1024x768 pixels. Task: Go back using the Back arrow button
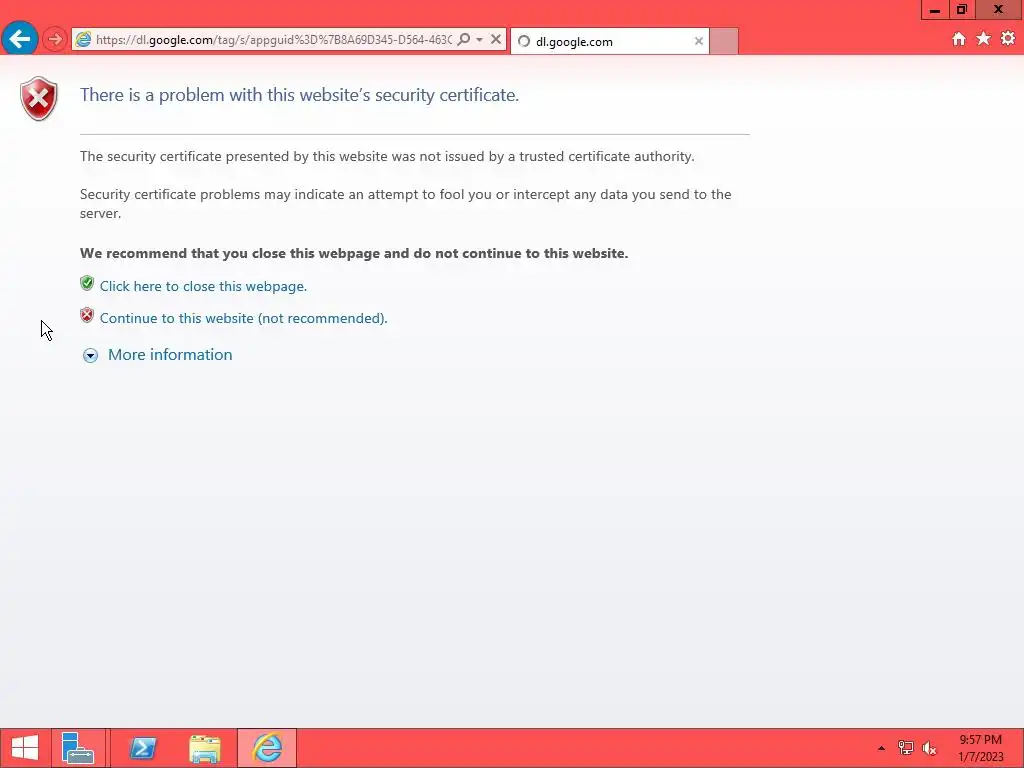pyautogui.click(x=20, y=39)
